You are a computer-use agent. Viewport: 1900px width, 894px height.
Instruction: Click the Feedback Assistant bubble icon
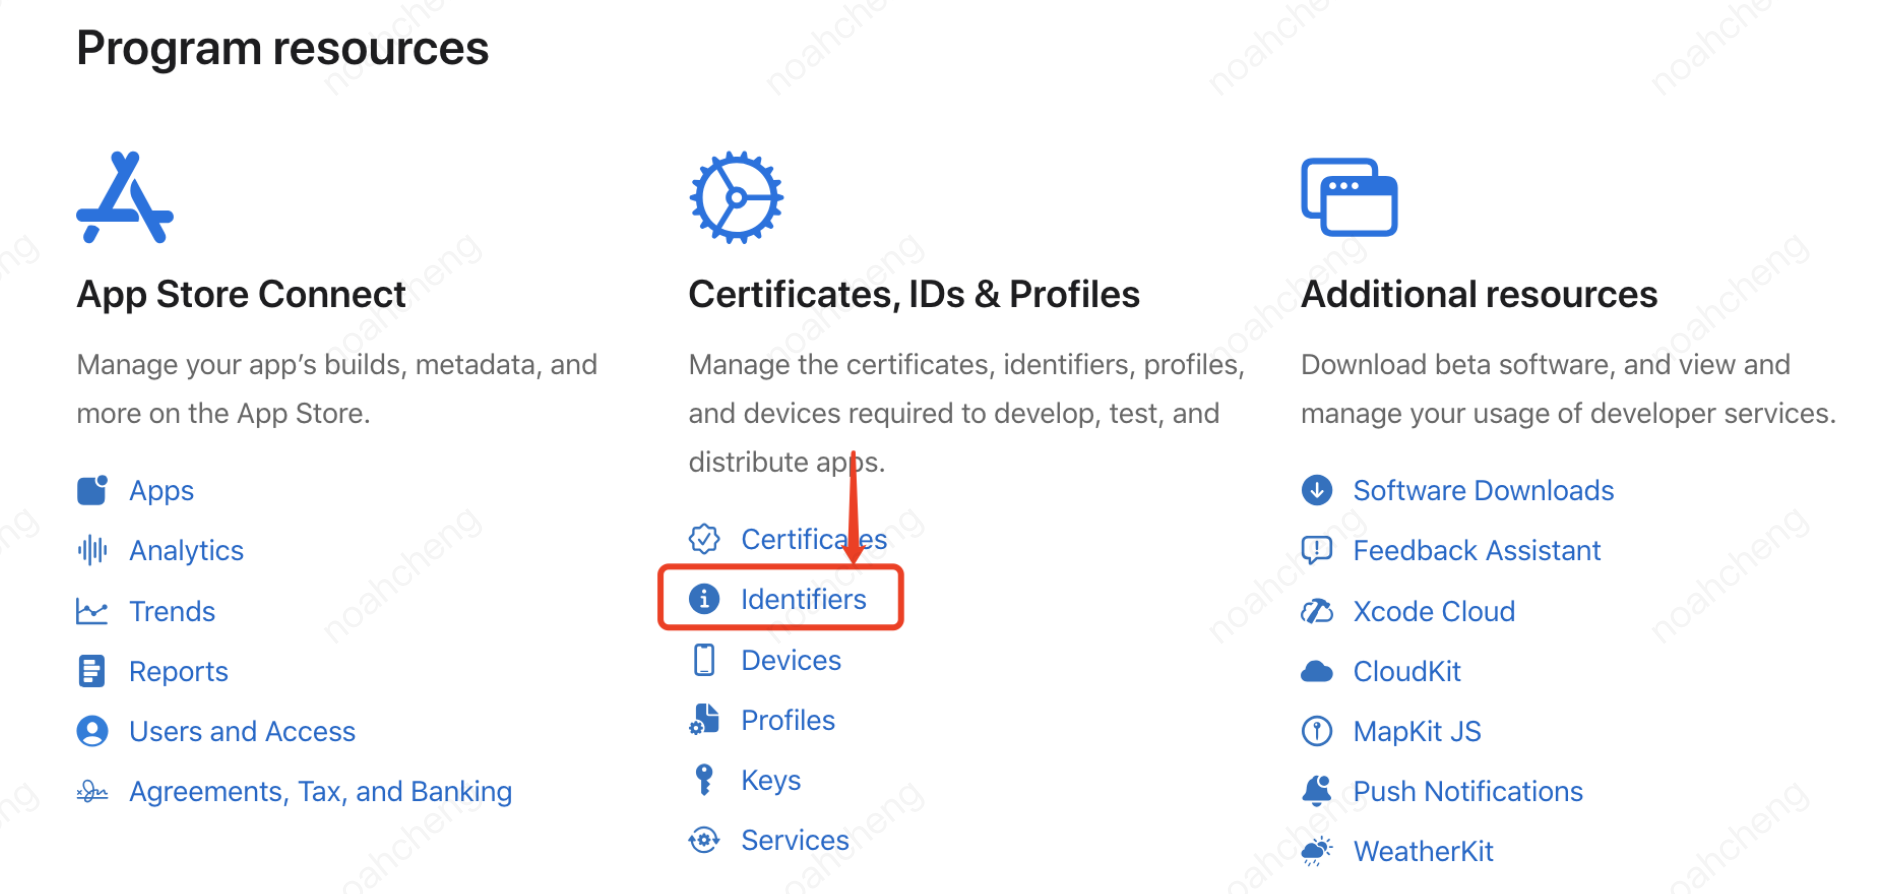[x=1317, y=550]
